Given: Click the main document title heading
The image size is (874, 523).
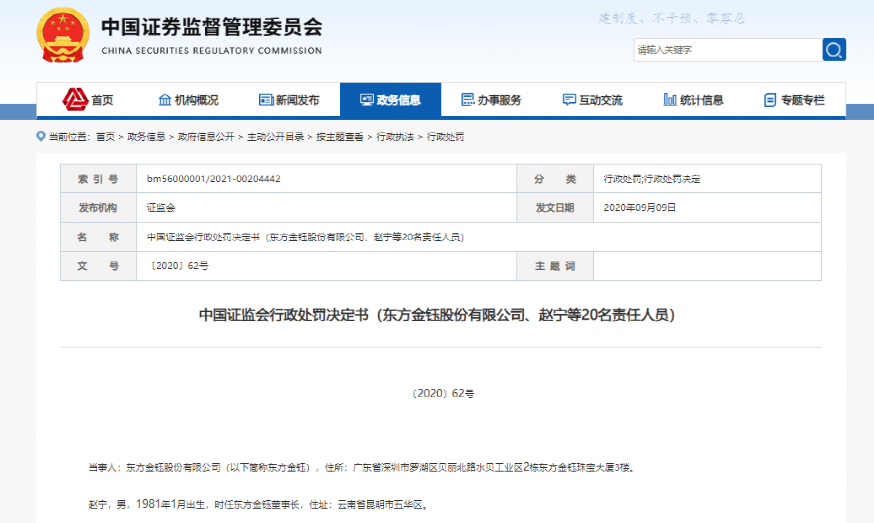Looking at the screenshot, I should click(x=437, y=315).
